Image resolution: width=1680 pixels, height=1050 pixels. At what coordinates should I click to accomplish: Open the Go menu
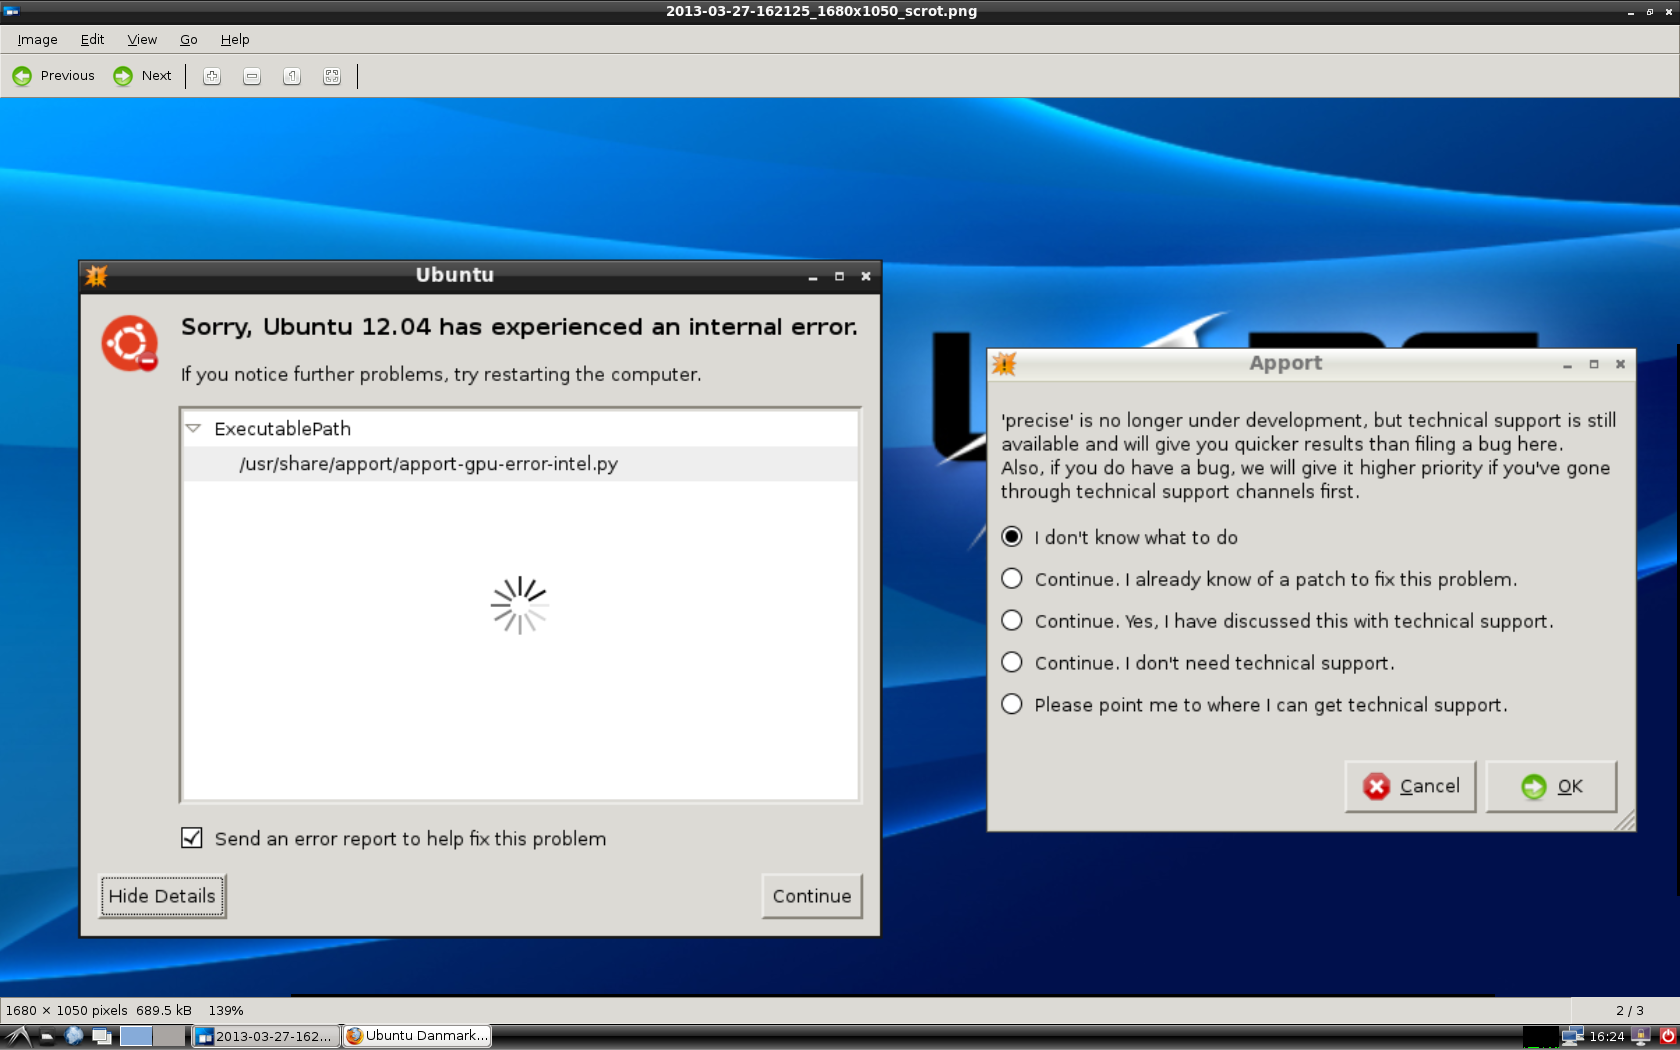pyautogui.click(x=189, y=40)
